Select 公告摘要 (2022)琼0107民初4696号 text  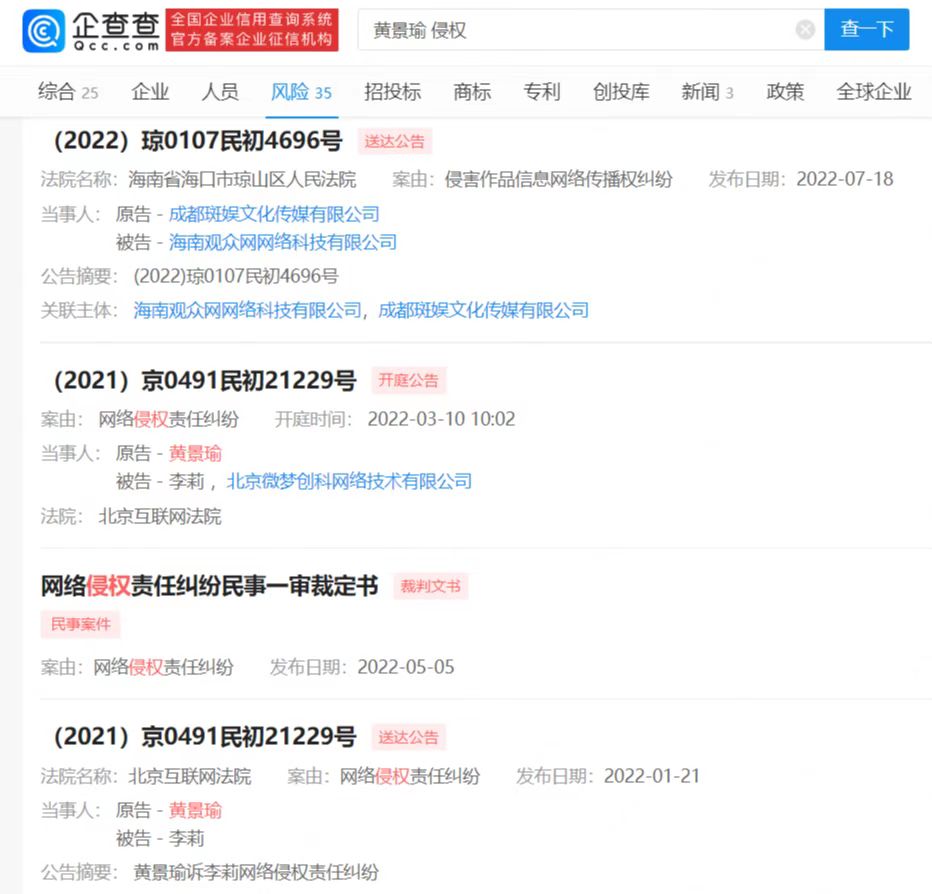pyautogui.click(x=236, y=276)
